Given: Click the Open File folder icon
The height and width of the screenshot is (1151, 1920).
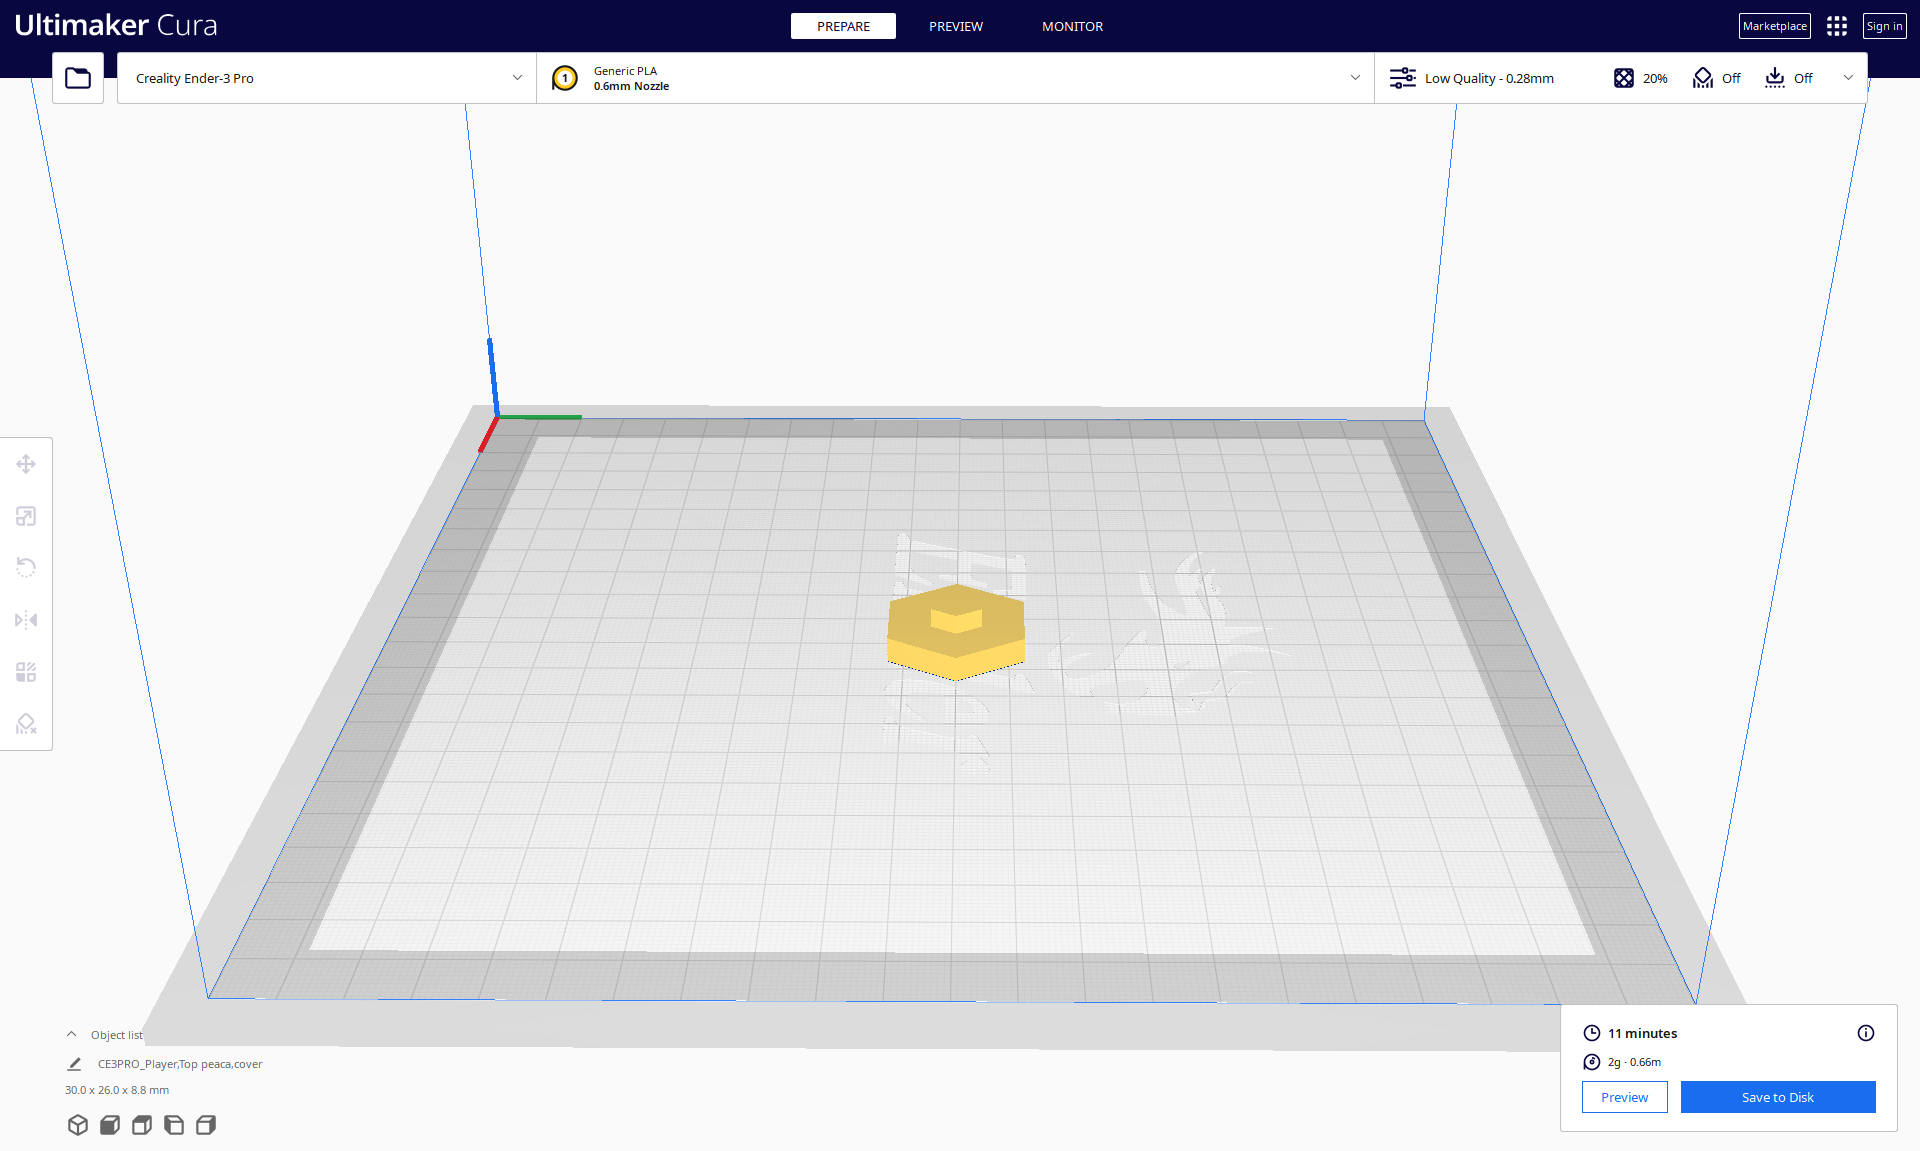Looking at the screenshot, I should (x=78, y=78).
